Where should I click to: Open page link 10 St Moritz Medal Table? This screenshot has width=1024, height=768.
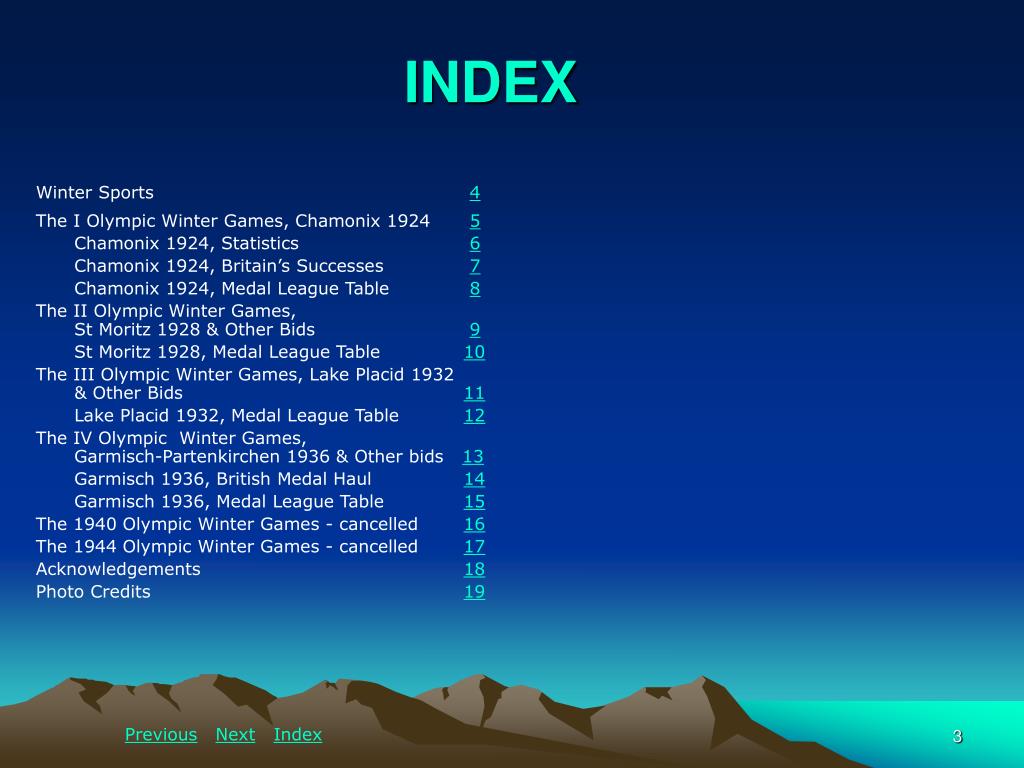pos(474,352)
